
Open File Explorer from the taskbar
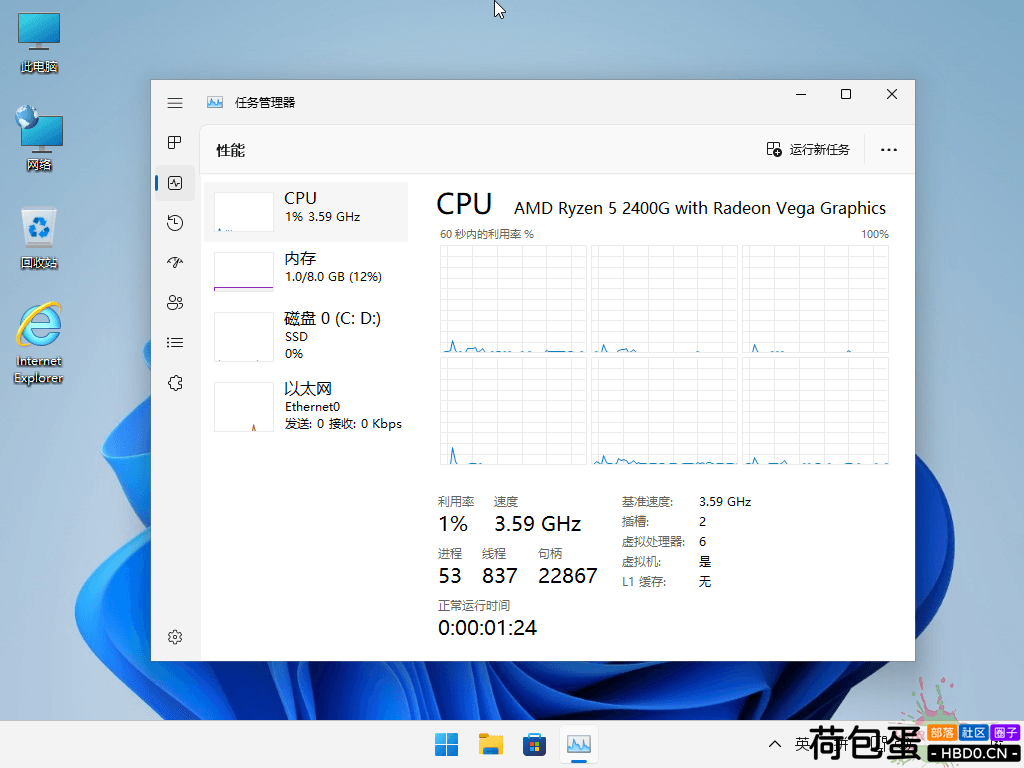[490, 744]
